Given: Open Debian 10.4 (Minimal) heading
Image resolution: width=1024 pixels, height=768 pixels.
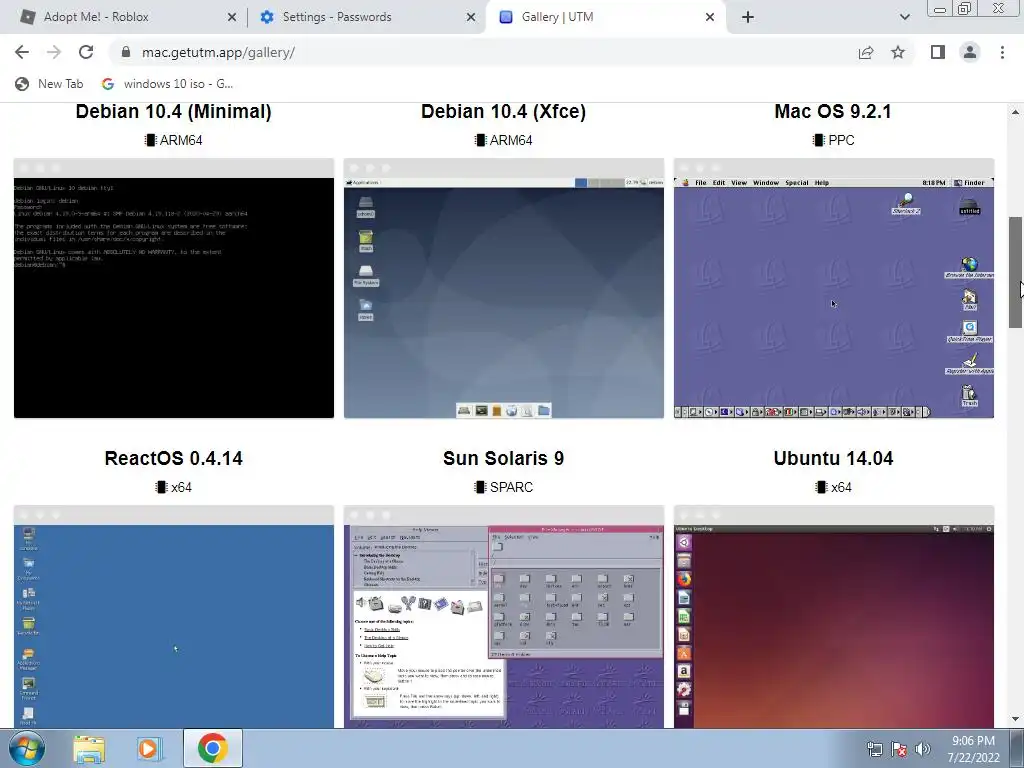Looking at the screenshot, I should (x=174, y=112).
